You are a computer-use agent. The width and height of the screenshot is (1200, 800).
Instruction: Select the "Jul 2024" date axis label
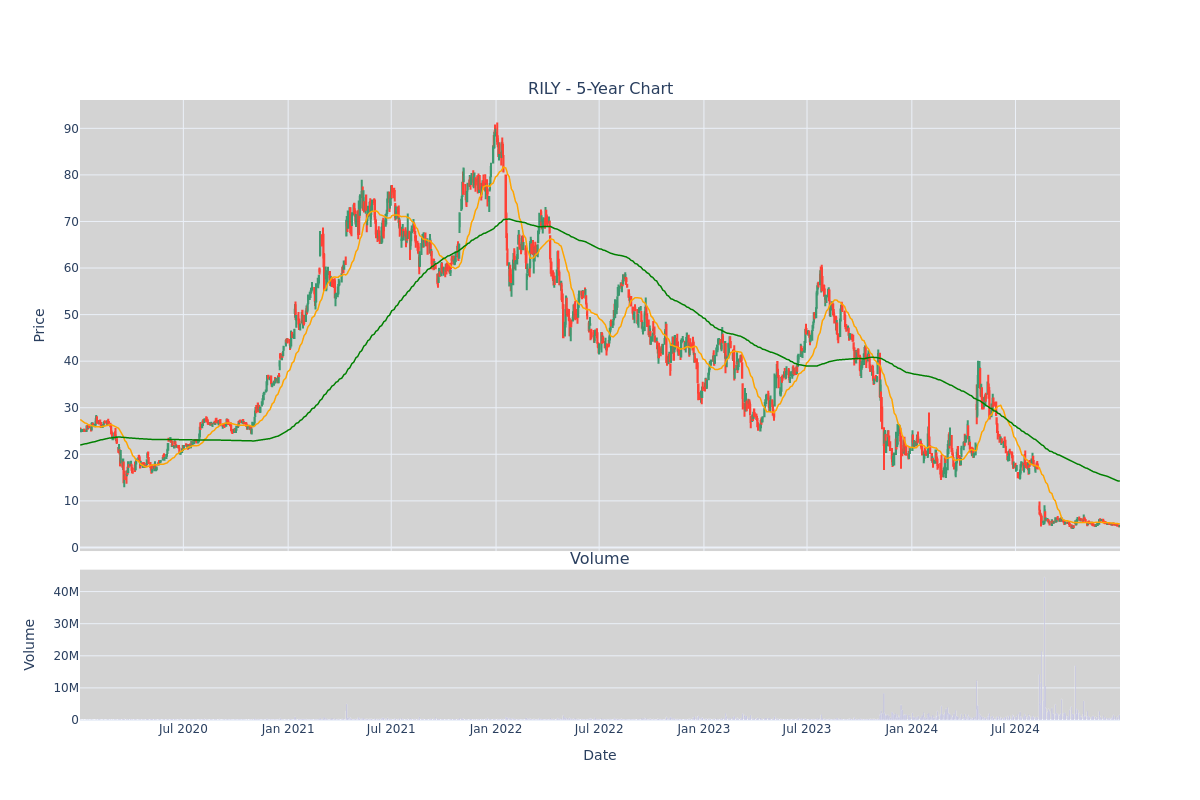click(1015, 729)
